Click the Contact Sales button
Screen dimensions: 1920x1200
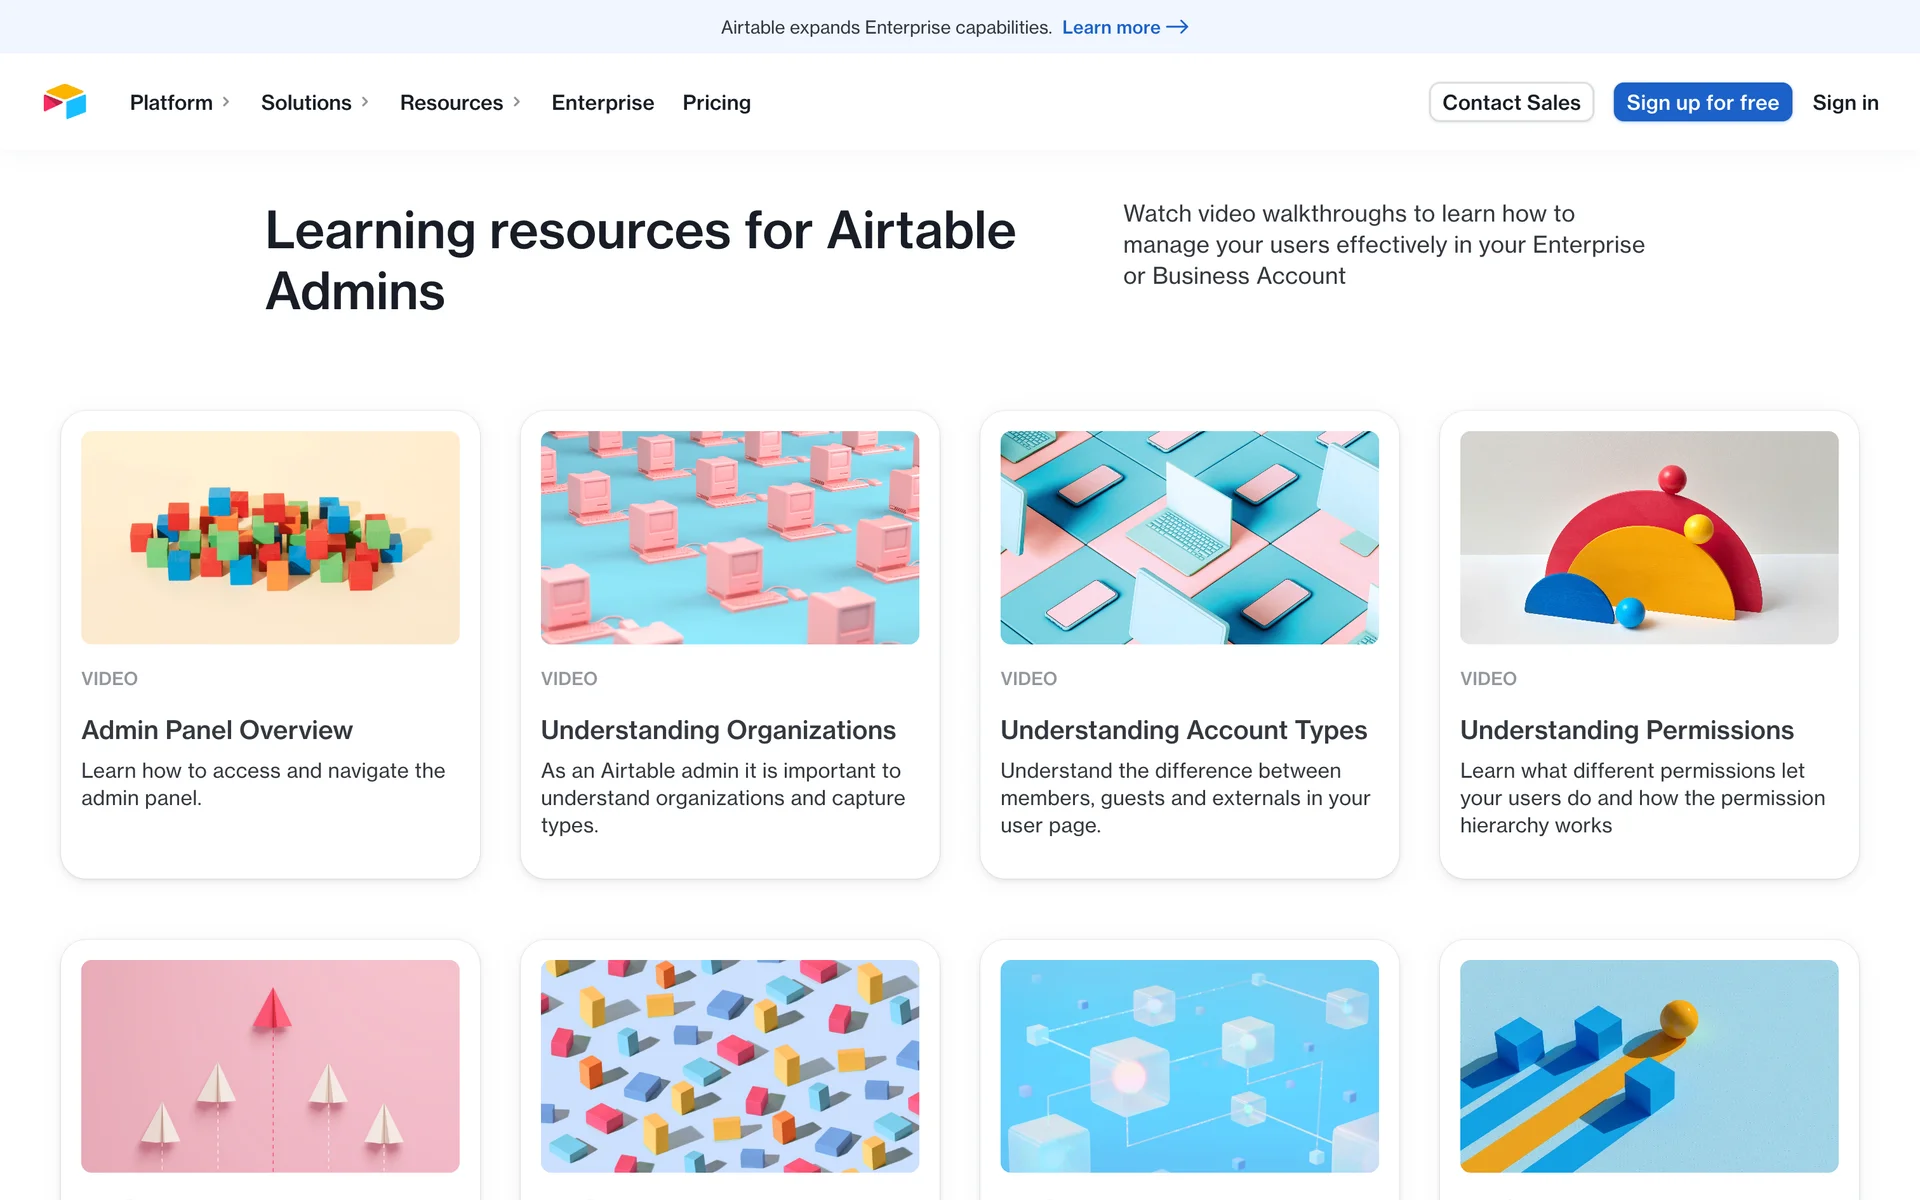click(x=1510, y=102)
